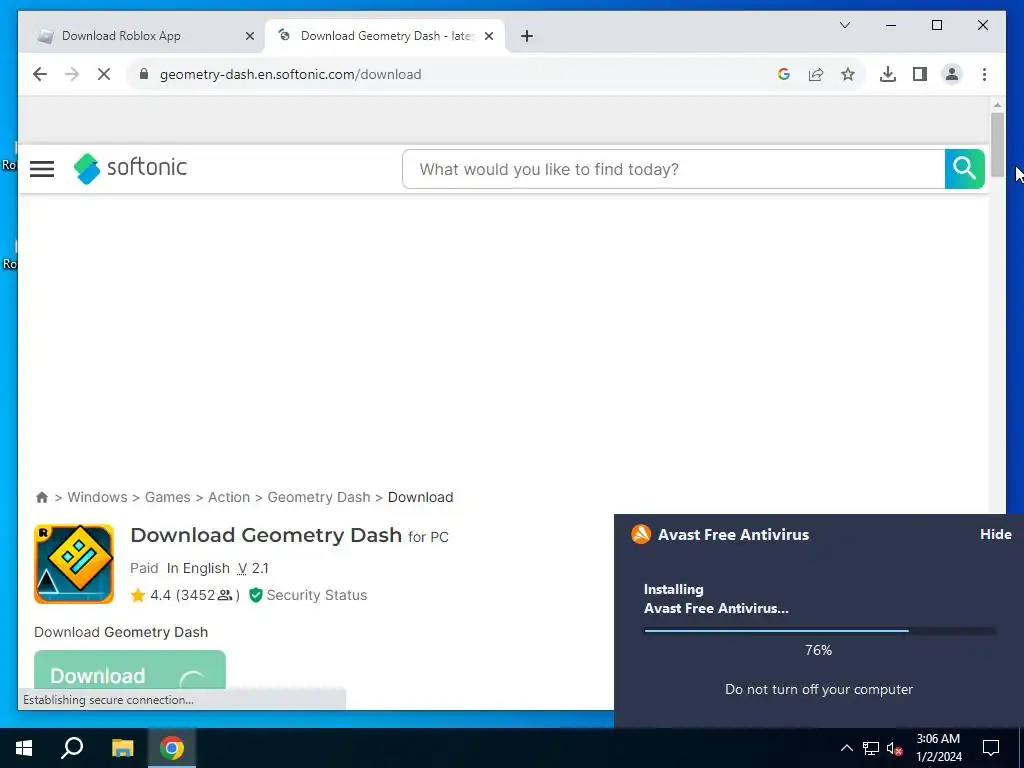Click the Geometry Dash app icon
Image resolution: width=1024 pixels, height=768 pixels.
tap(74, 564)
